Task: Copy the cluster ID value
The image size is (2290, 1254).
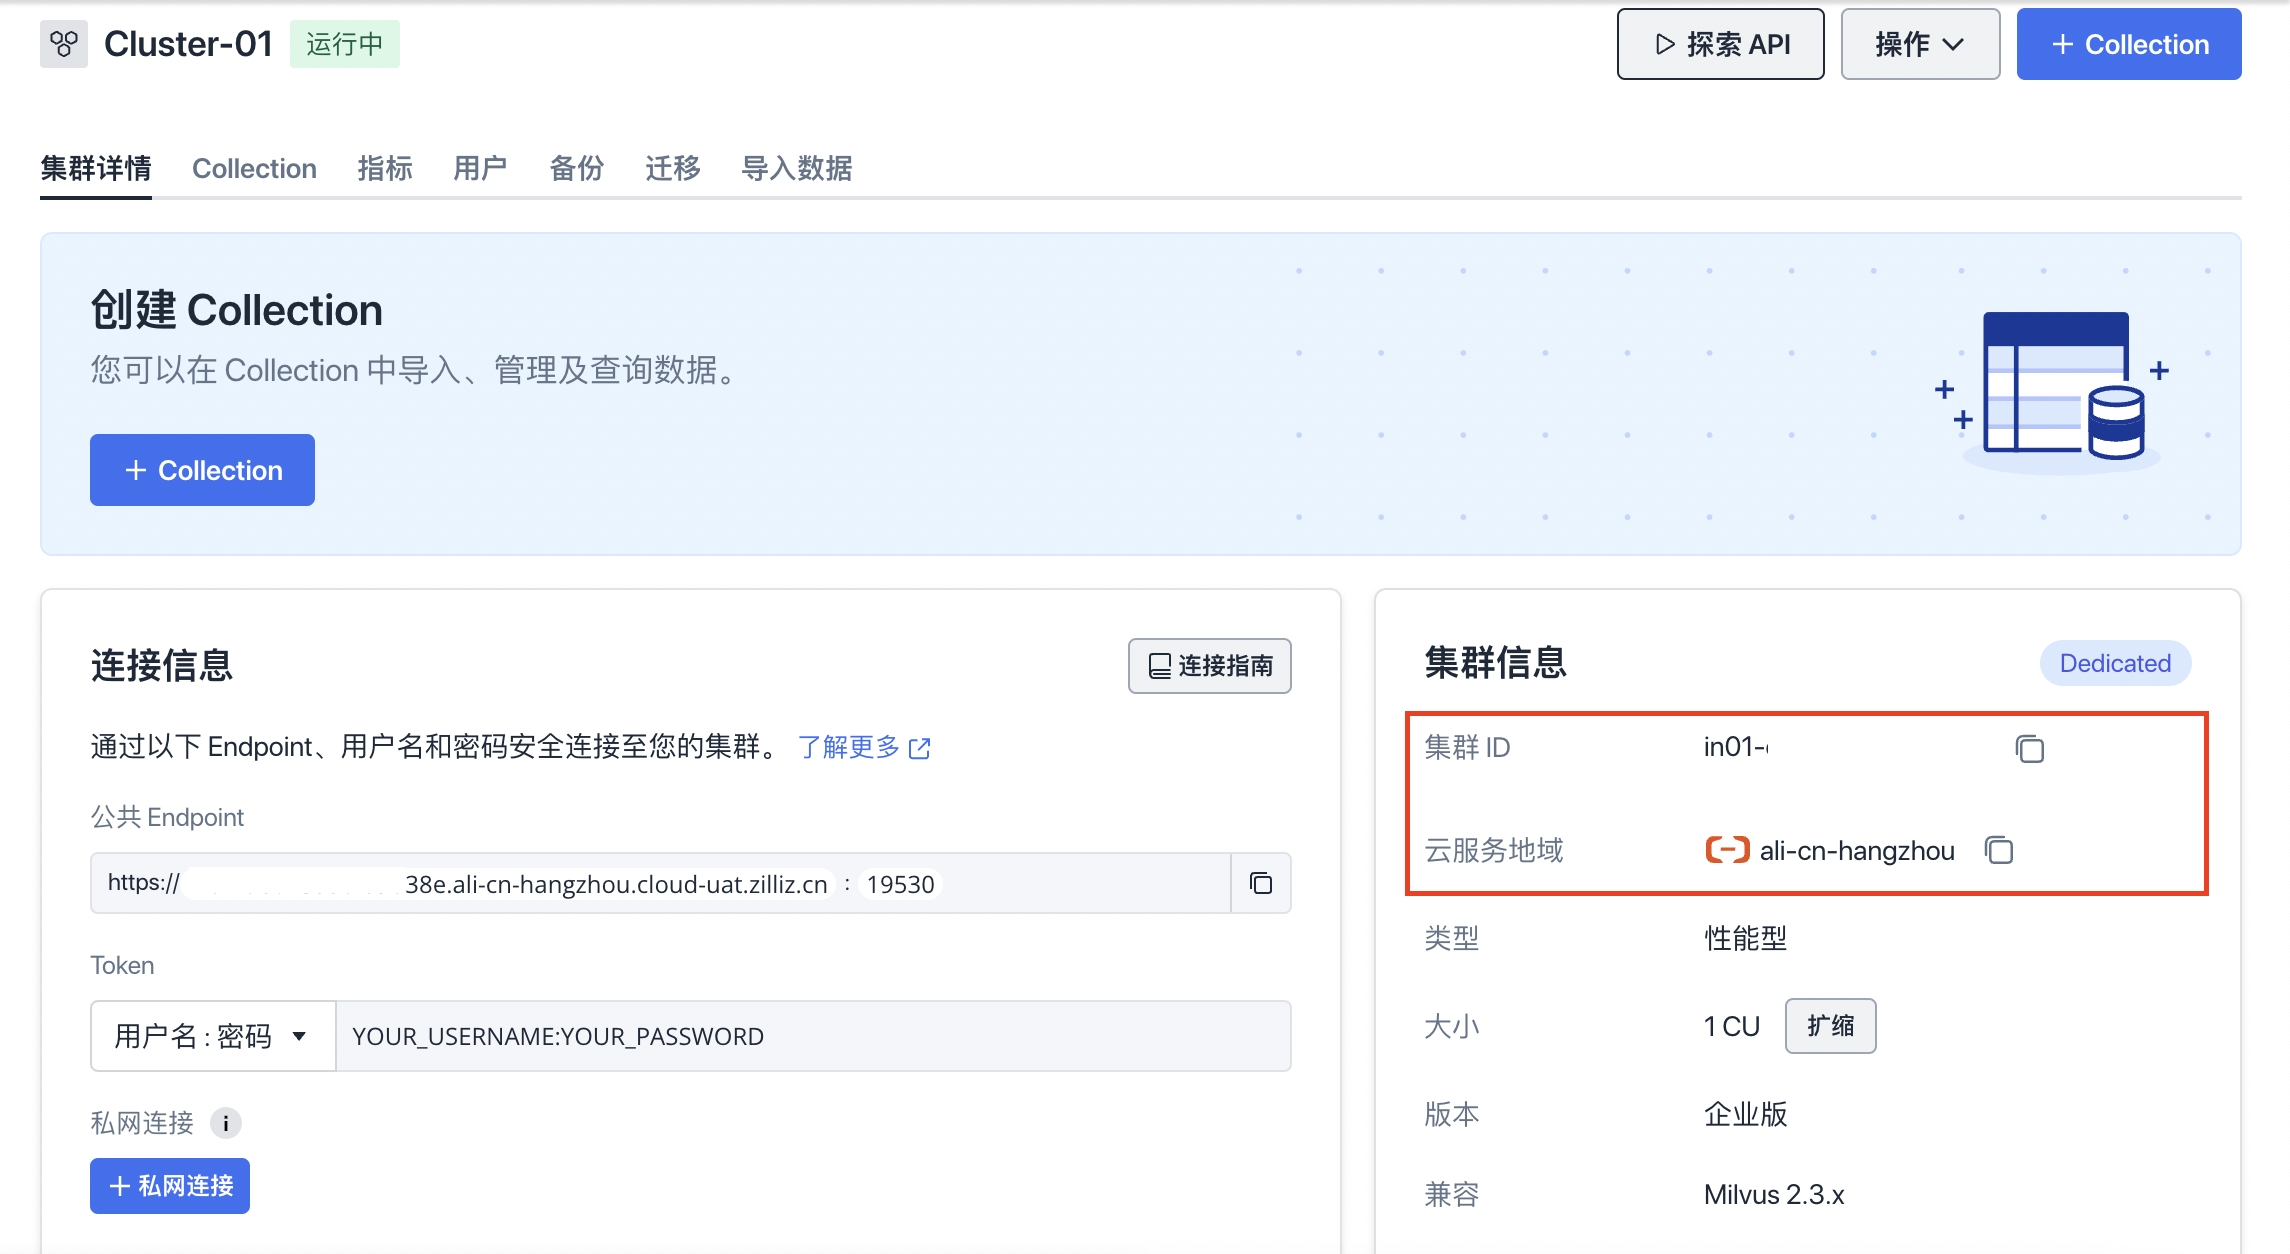Action: click(2029, 748)
